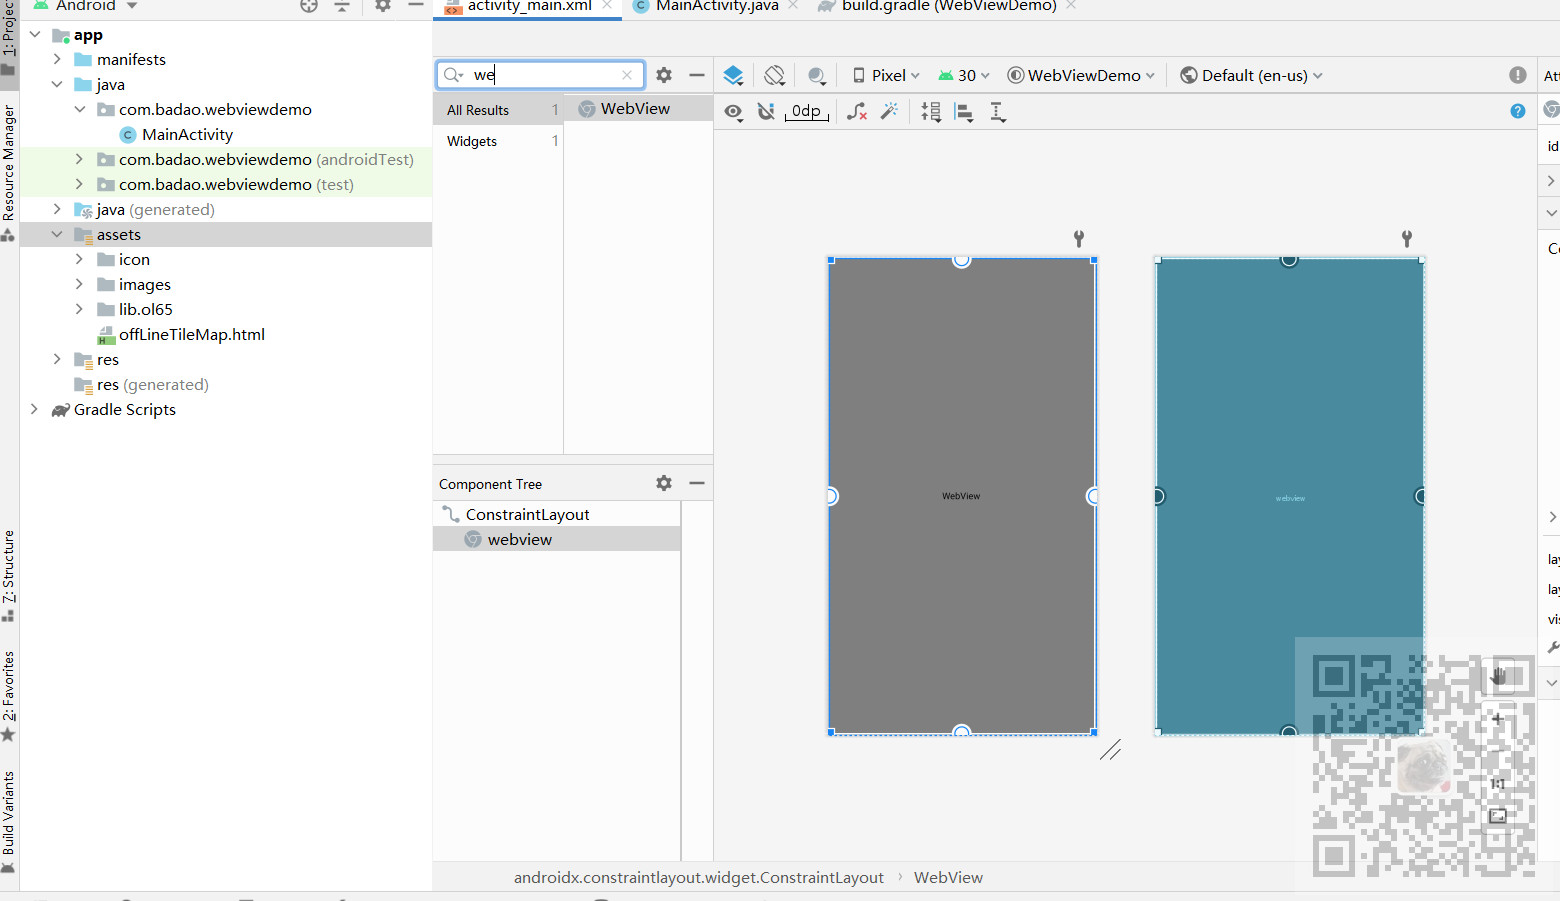Open the Build Variants side tab

pos(9,821)
